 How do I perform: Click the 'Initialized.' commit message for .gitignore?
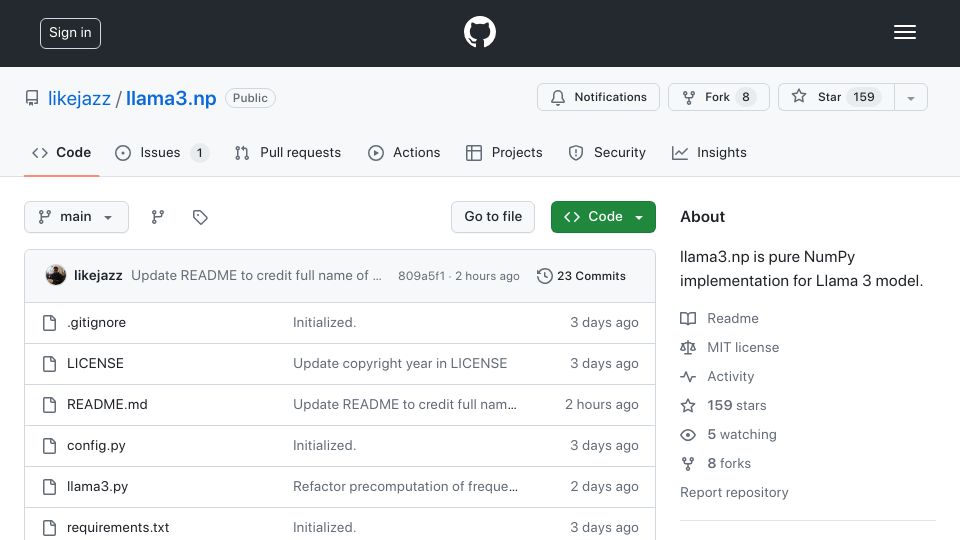[x=324, y=323]
